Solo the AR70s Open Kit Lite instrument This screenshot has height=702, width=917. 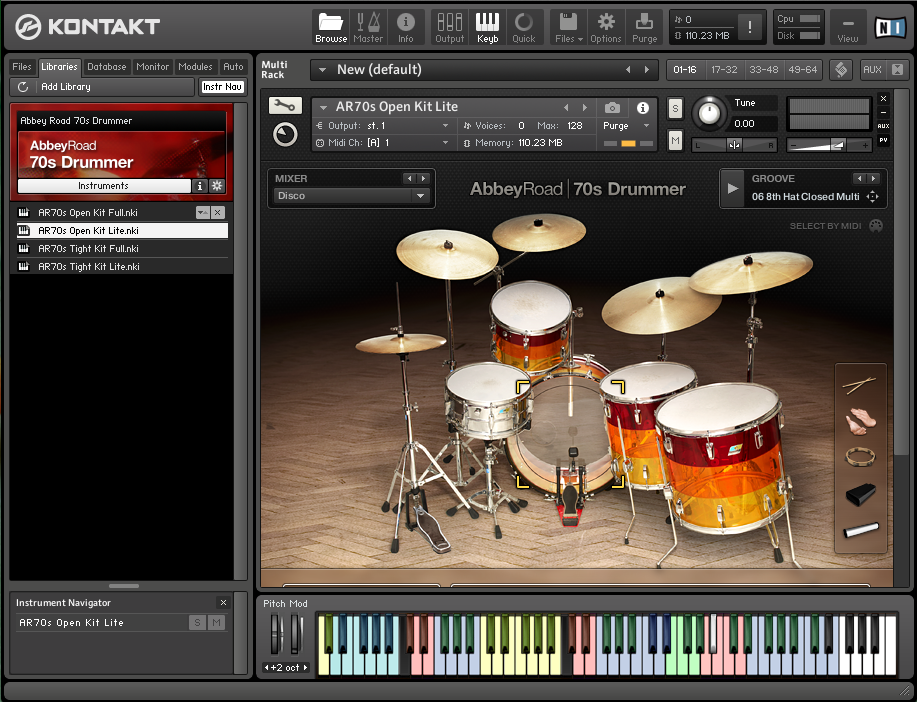(x=675, y=108)
